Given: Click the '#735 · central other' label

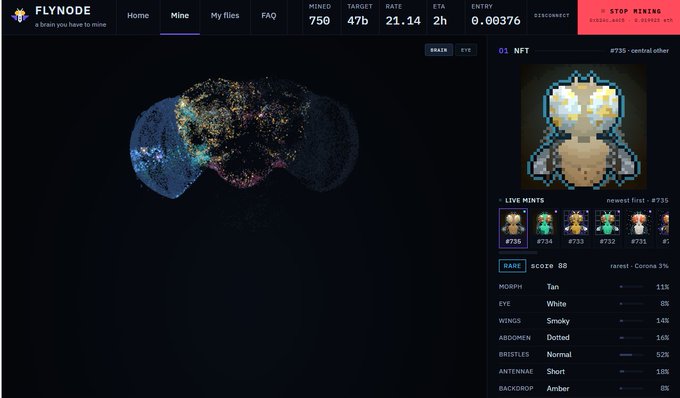Looking at the screenshot, I should coord(639,51).
